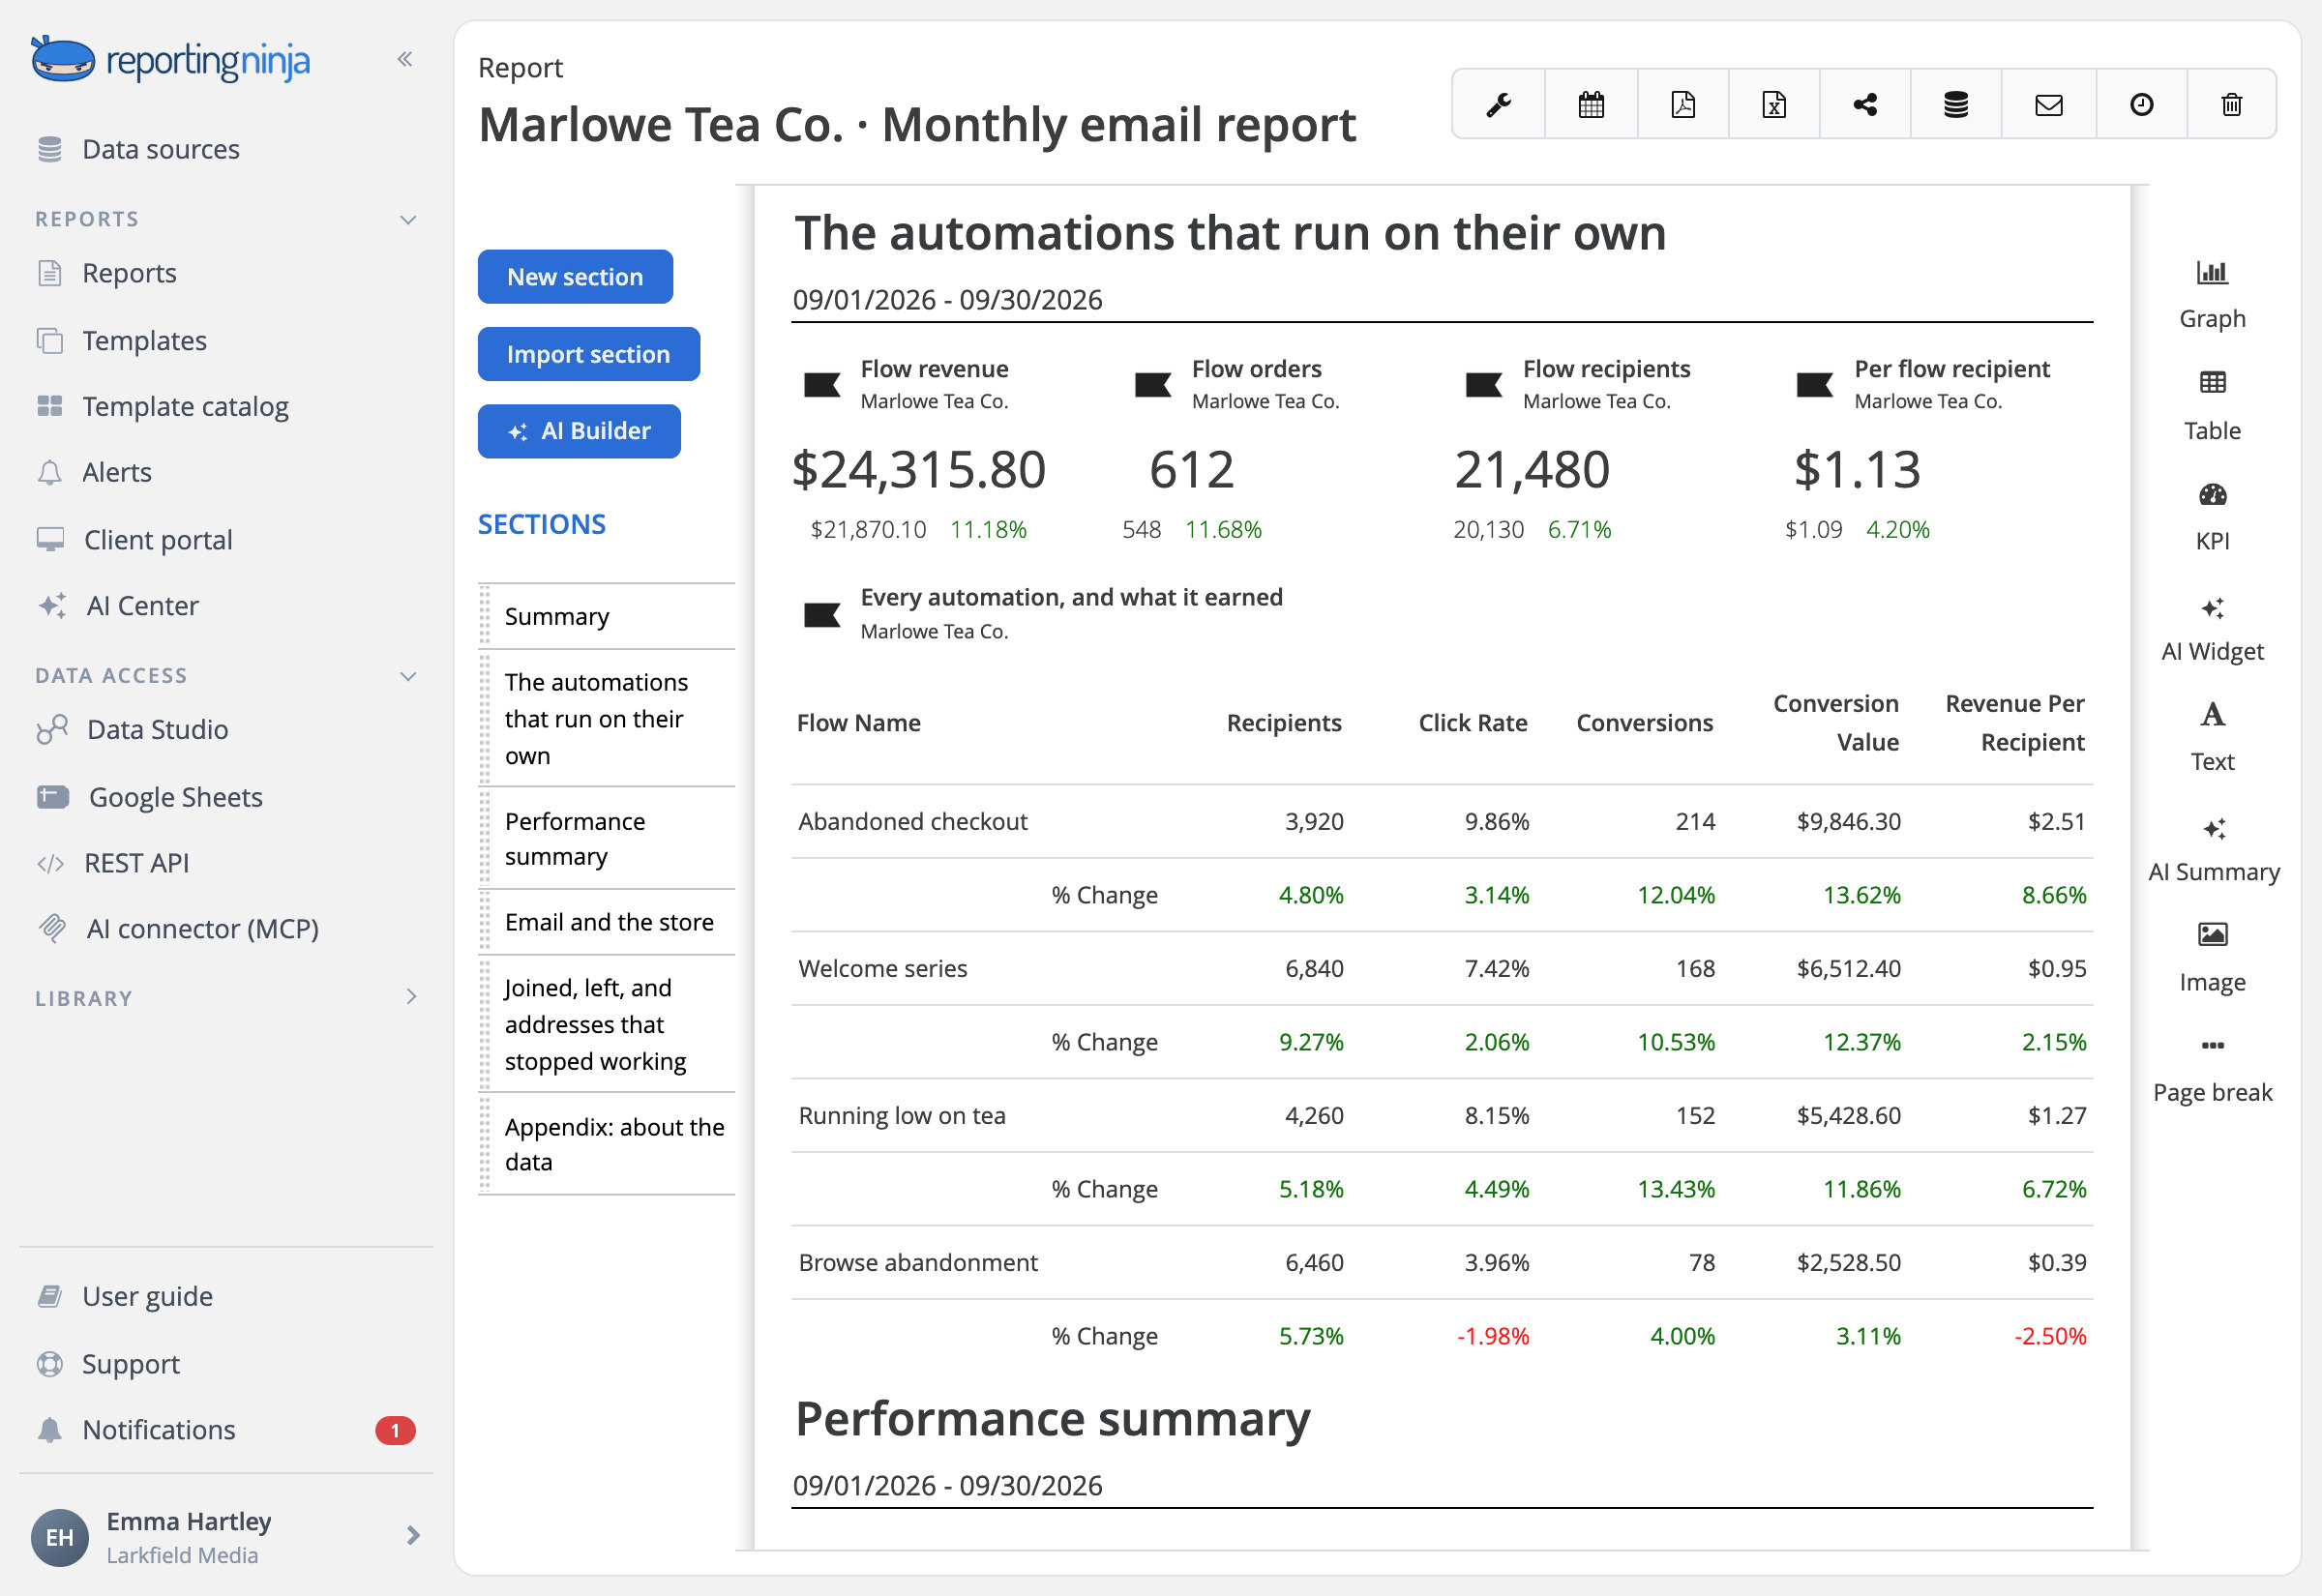Viewport: 2322px width, 1596px height.
Task: Open the data sources database toolbar icon
Action: pyautogui.click(x=1955, y=104)
